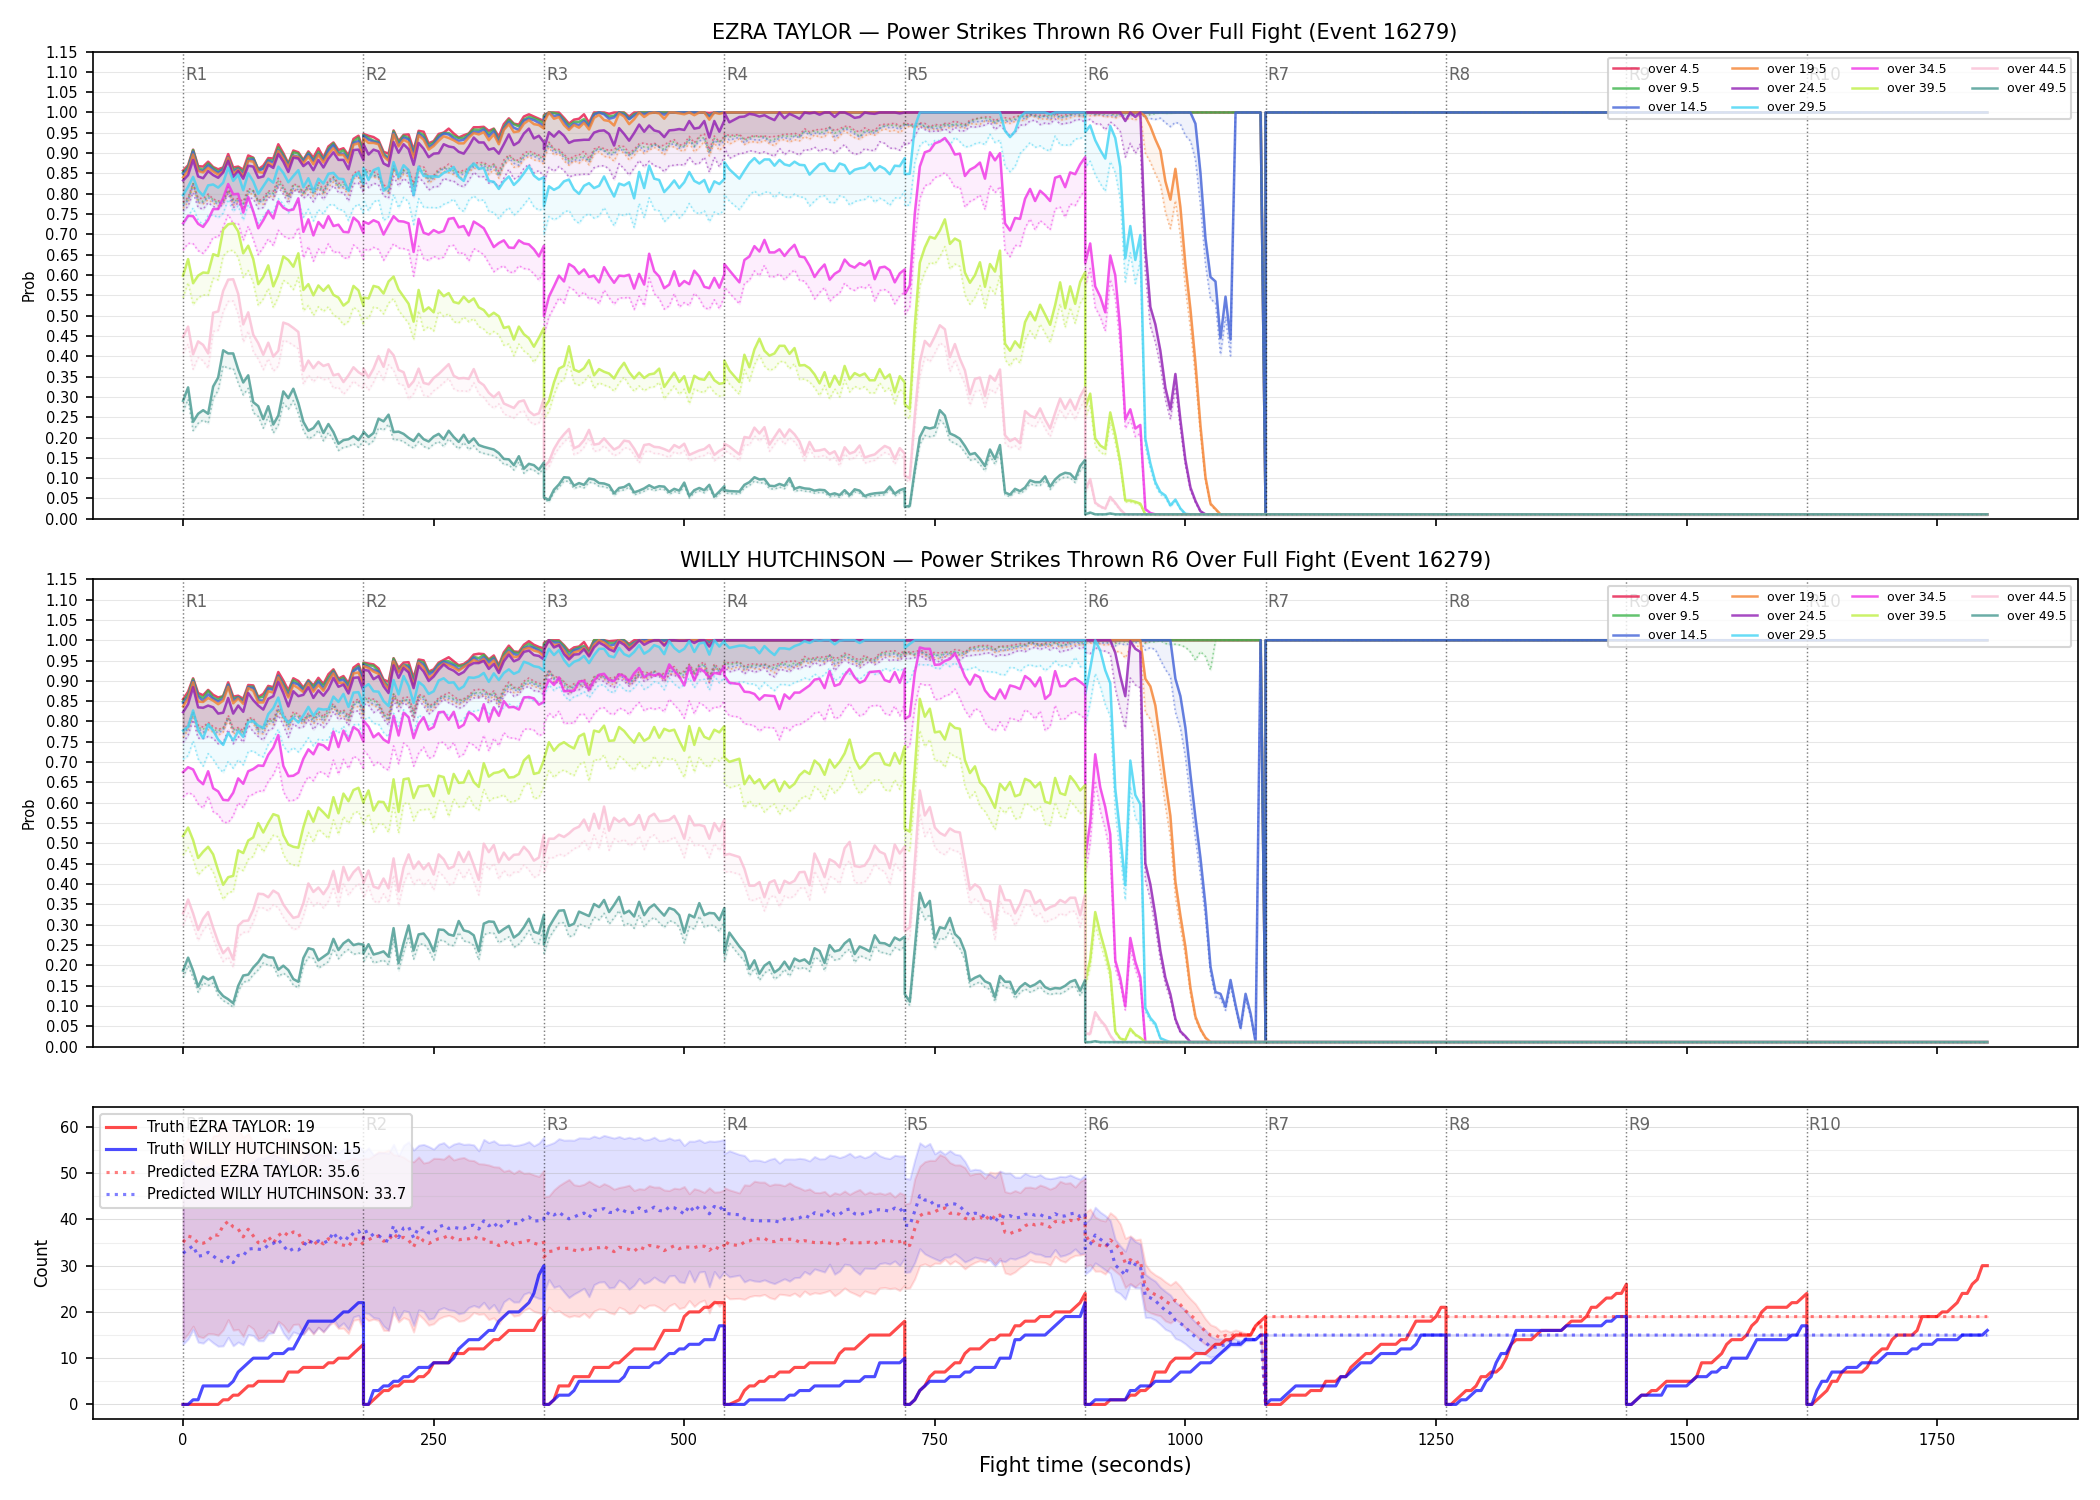
Task: Click the R3 round marker in top chart
Action: 557,74
